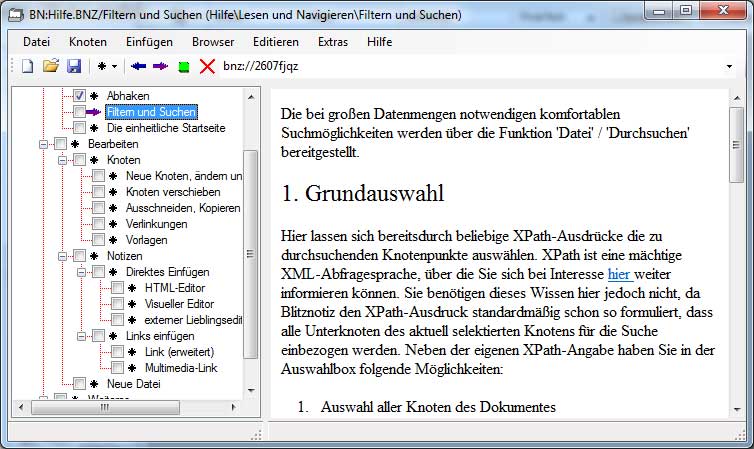Click the asterisk icon beside Knoten verschieben
Screen dimensions: 754x449
113,192
